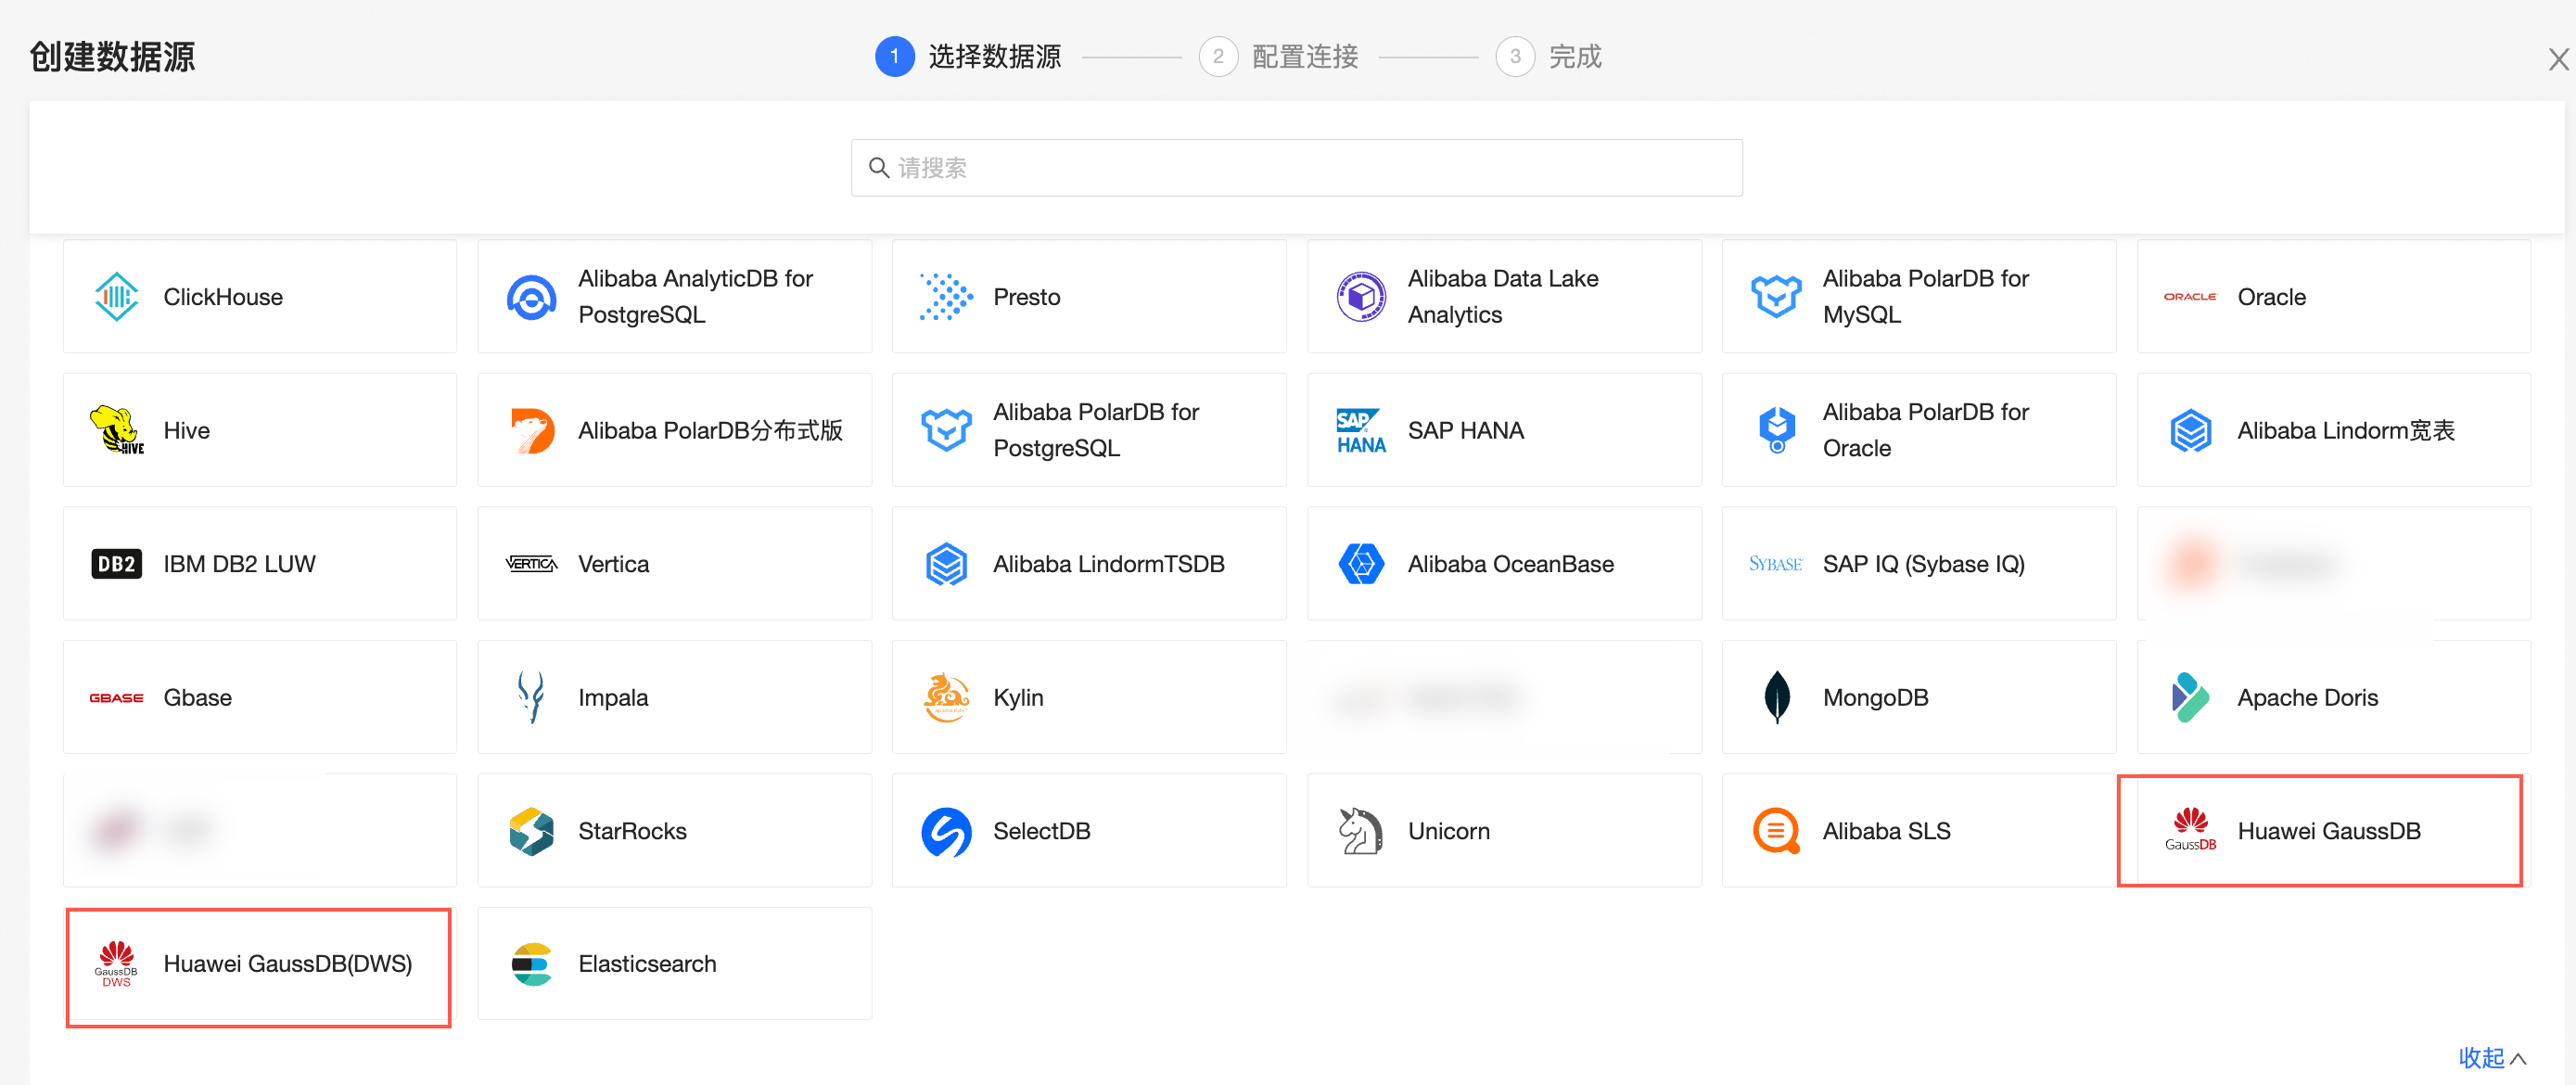Select the Alibaba SLS label
The image size is (2576, 1085).
click(1886, 831)
